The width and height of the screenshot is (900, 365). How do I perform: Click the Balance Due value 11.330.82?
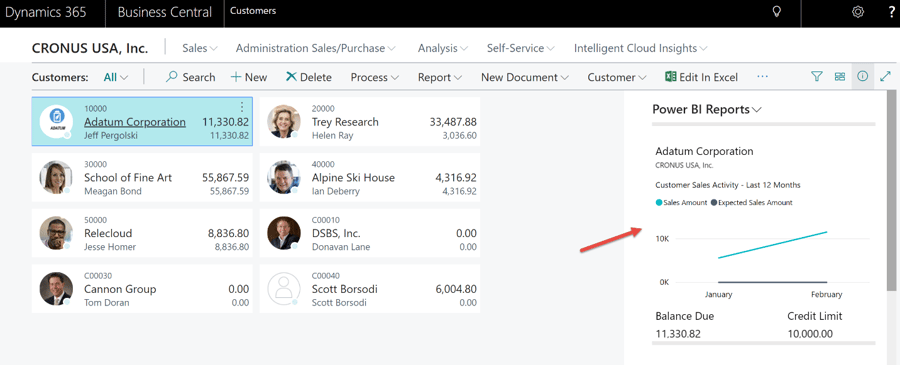[678, 334]
